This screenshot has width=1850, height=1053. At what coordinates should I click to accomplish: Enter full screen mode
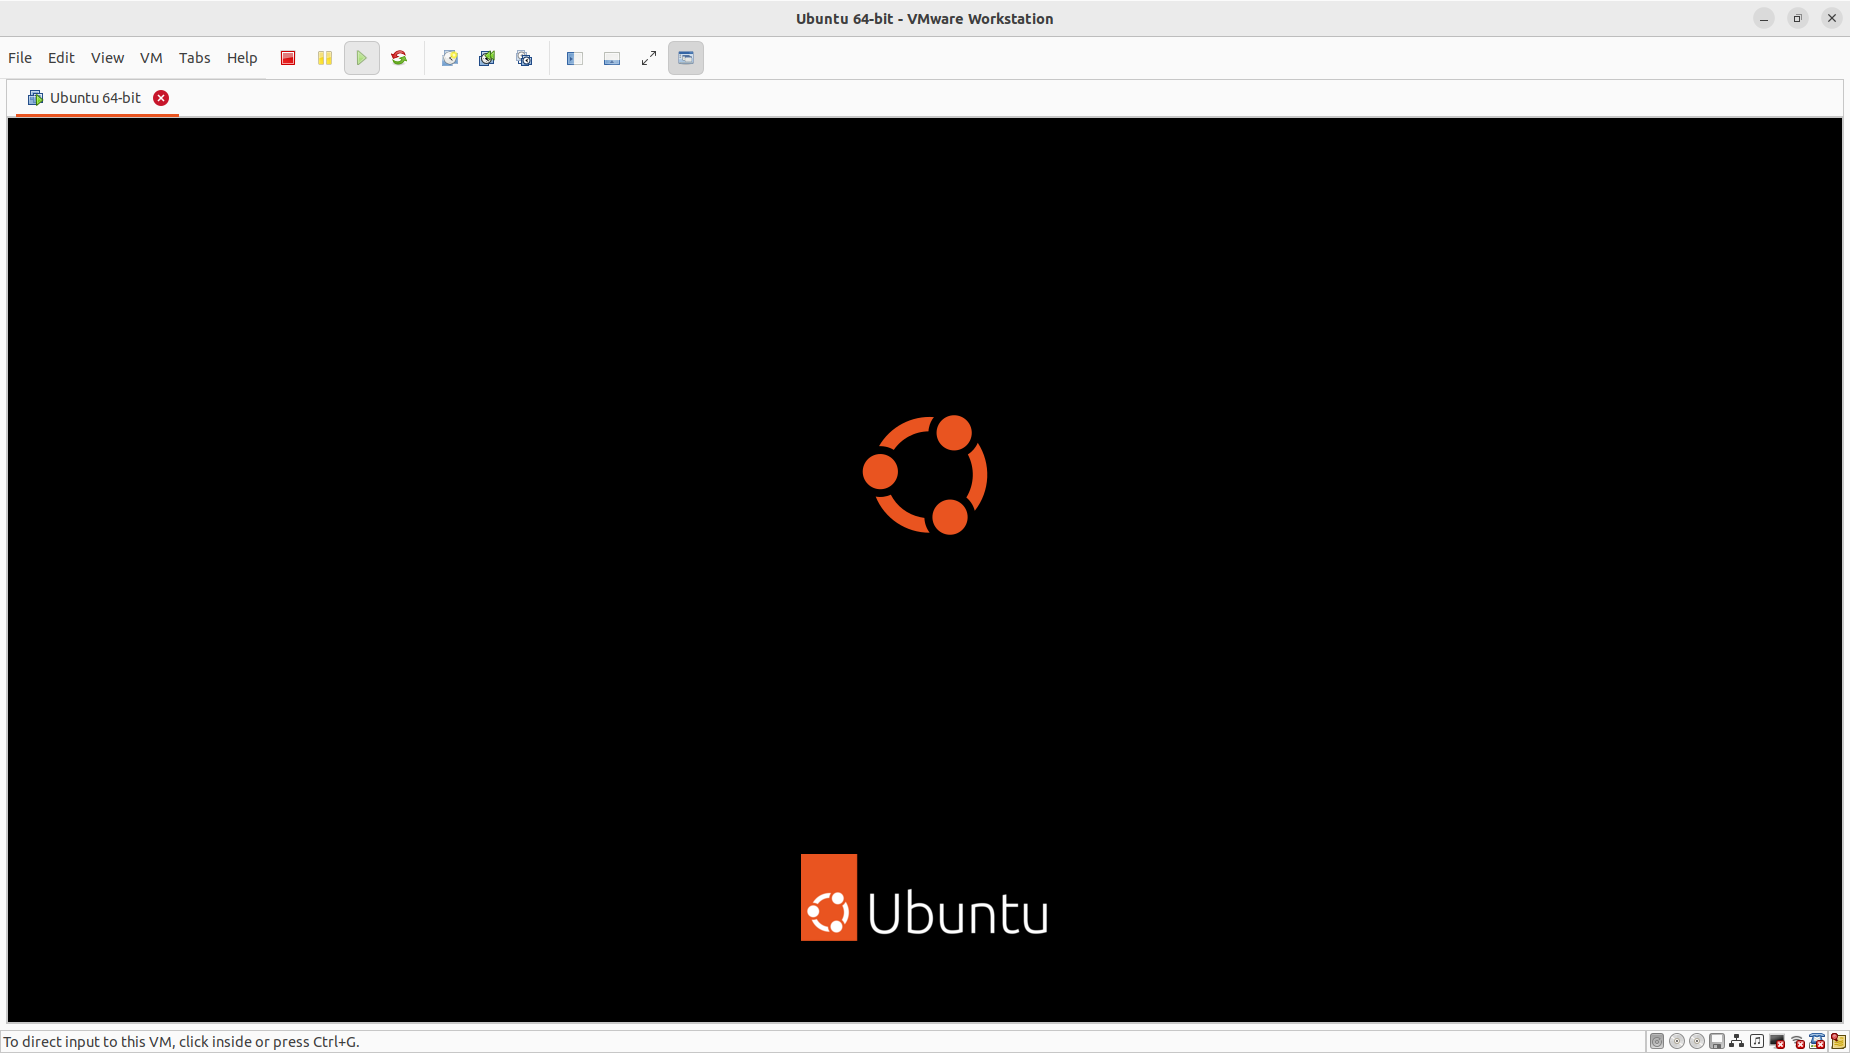click(649, 58)
